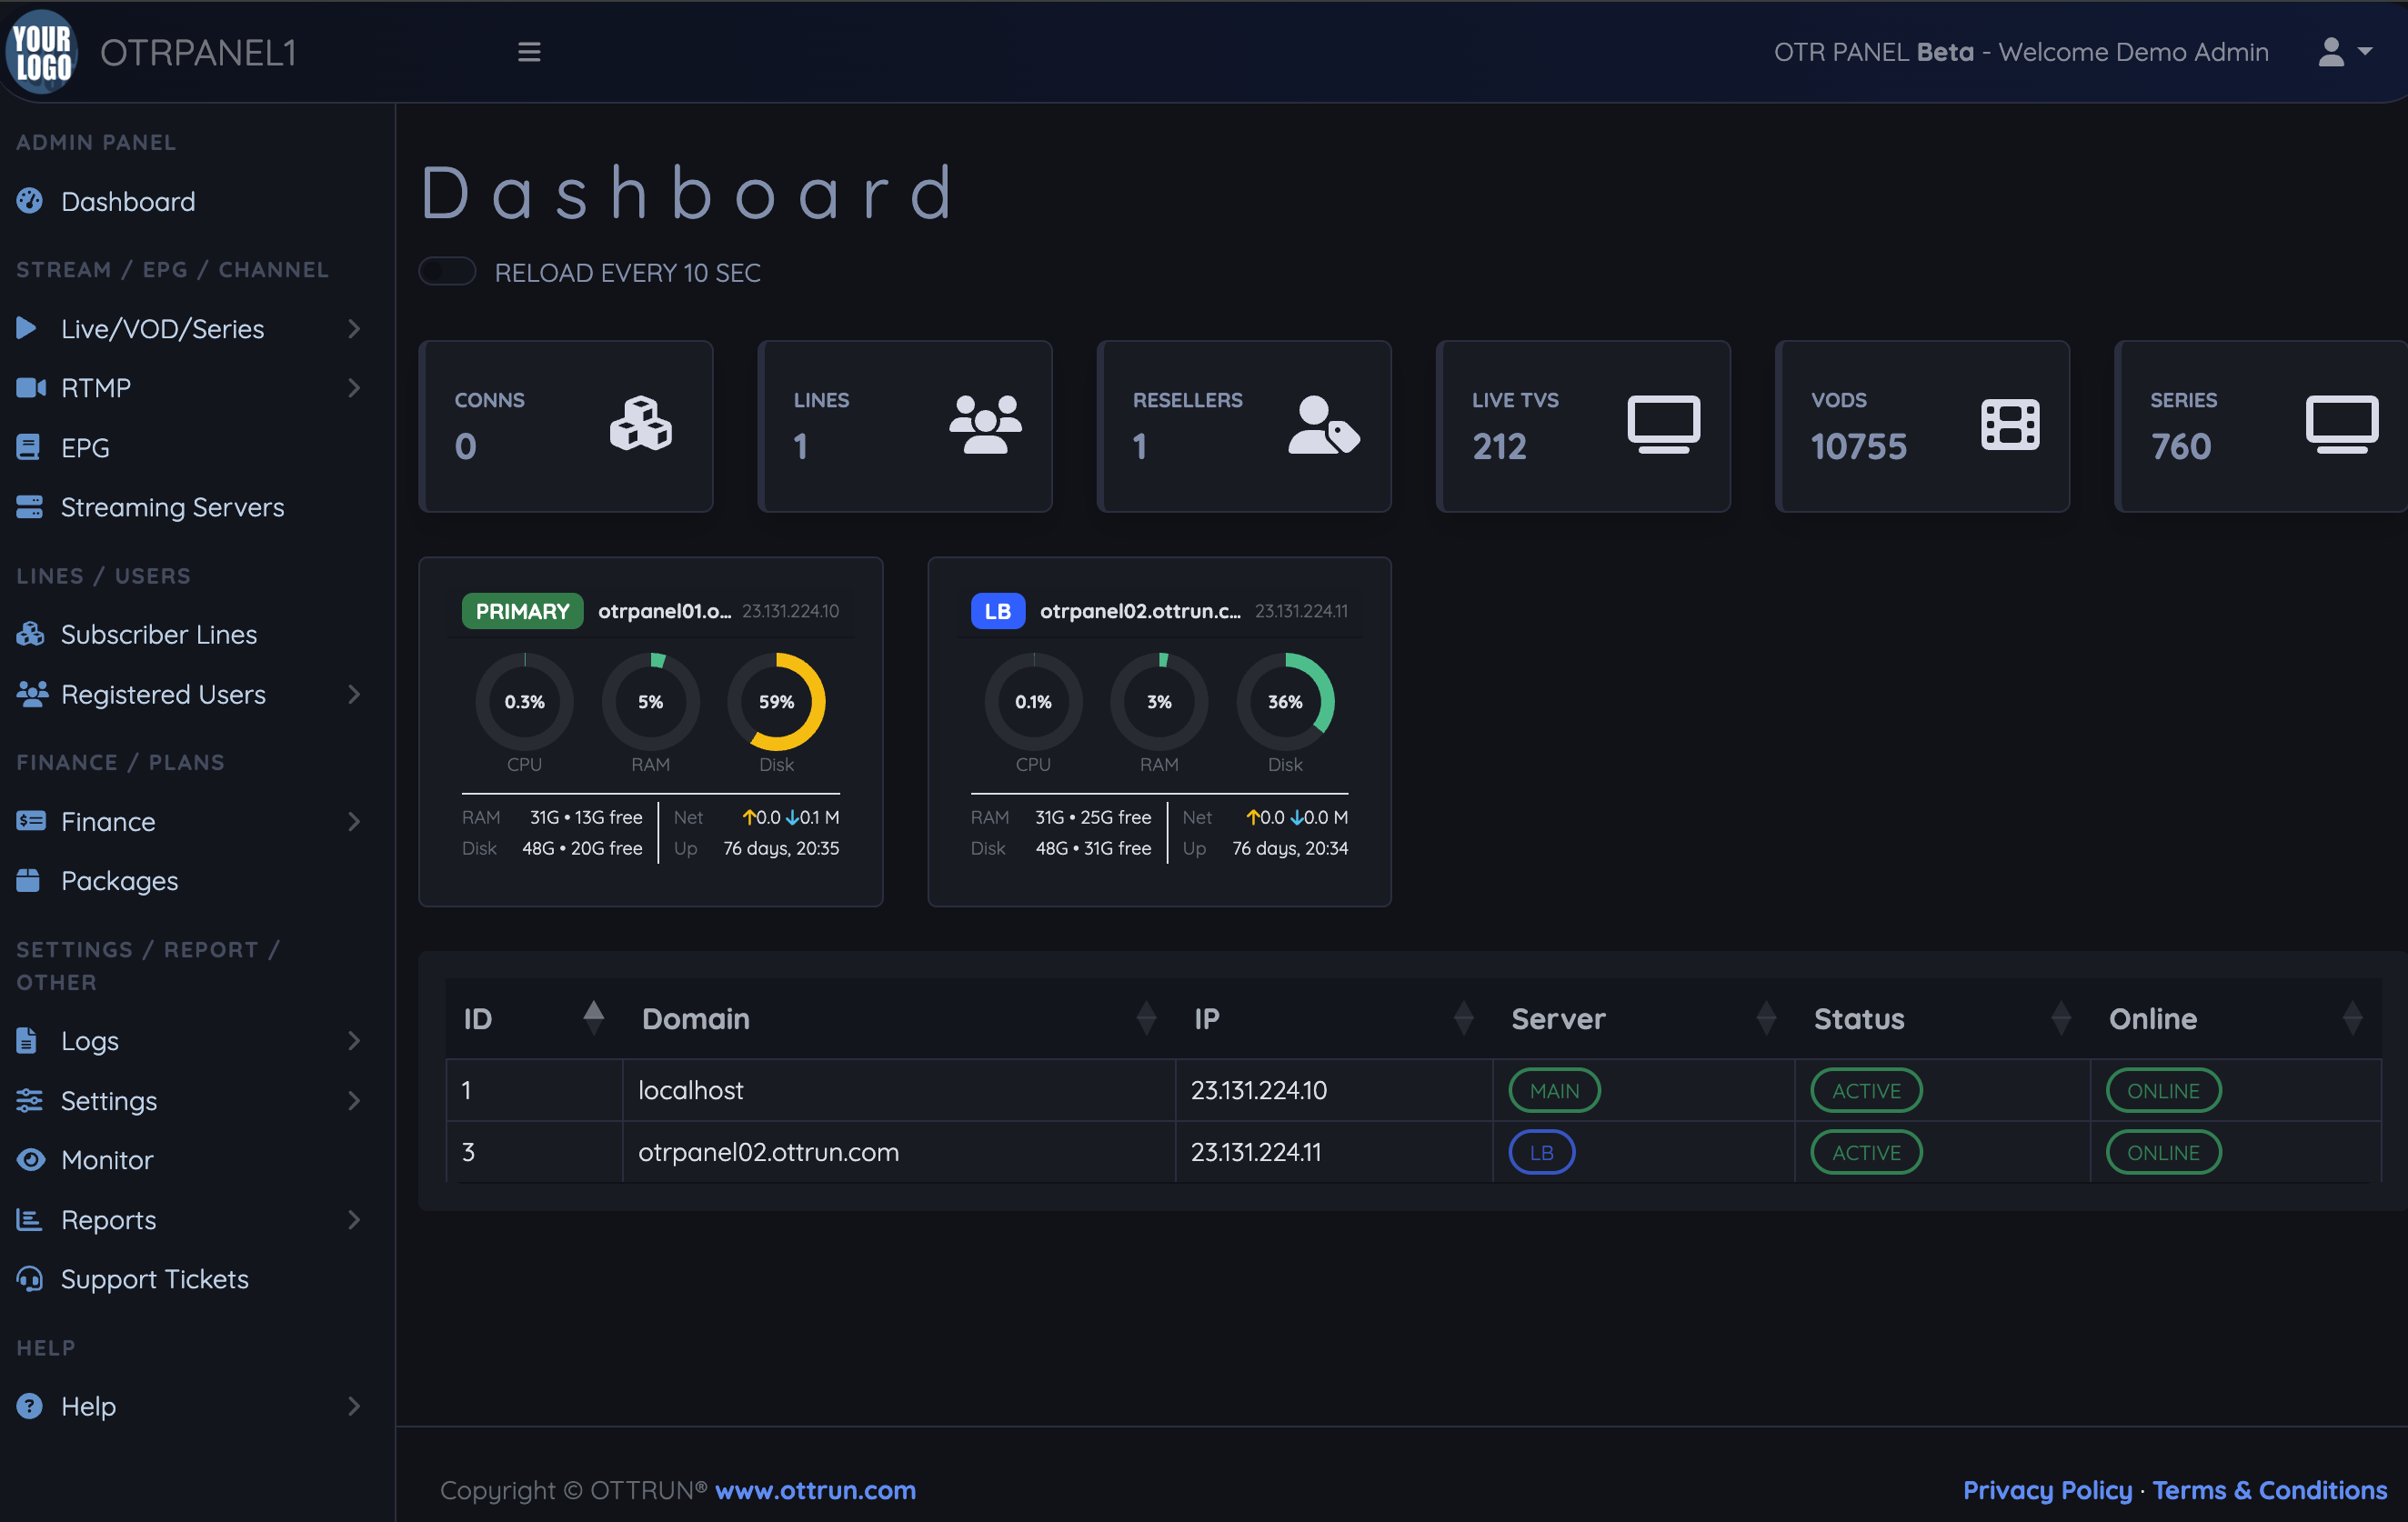The width and height of the screenshot is (2408, 1522).
Task: Click the YOUR LOGO image
Action: click(42, 51)
